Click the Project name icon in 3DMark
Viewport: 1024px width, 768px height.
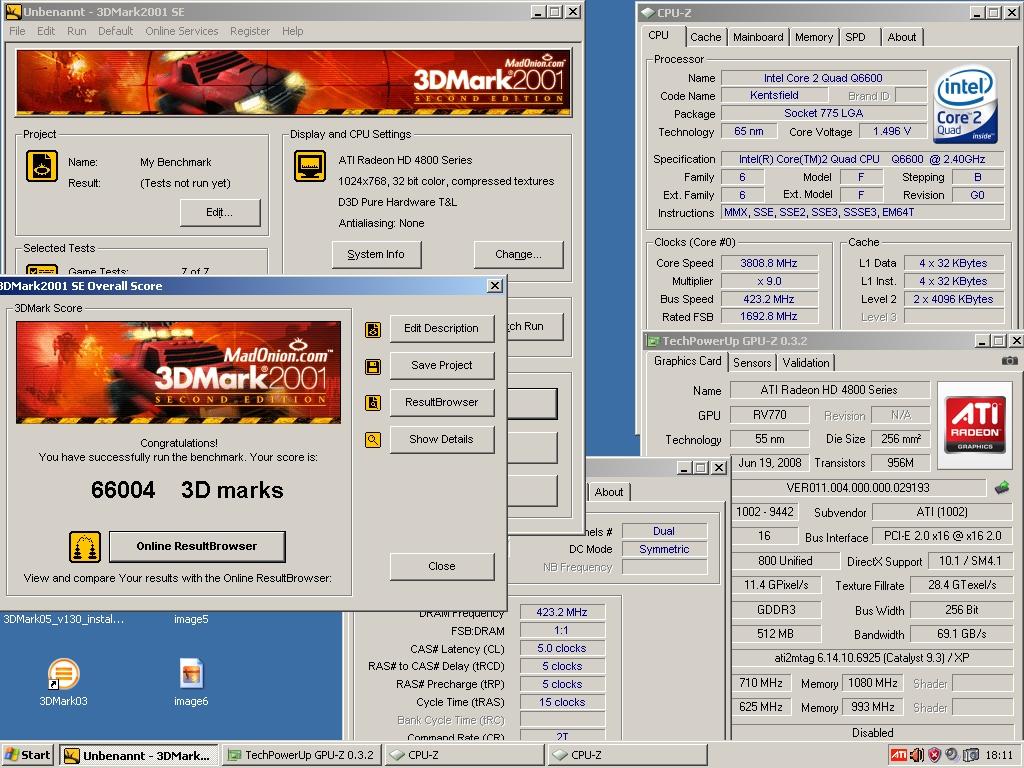(42, 166)
